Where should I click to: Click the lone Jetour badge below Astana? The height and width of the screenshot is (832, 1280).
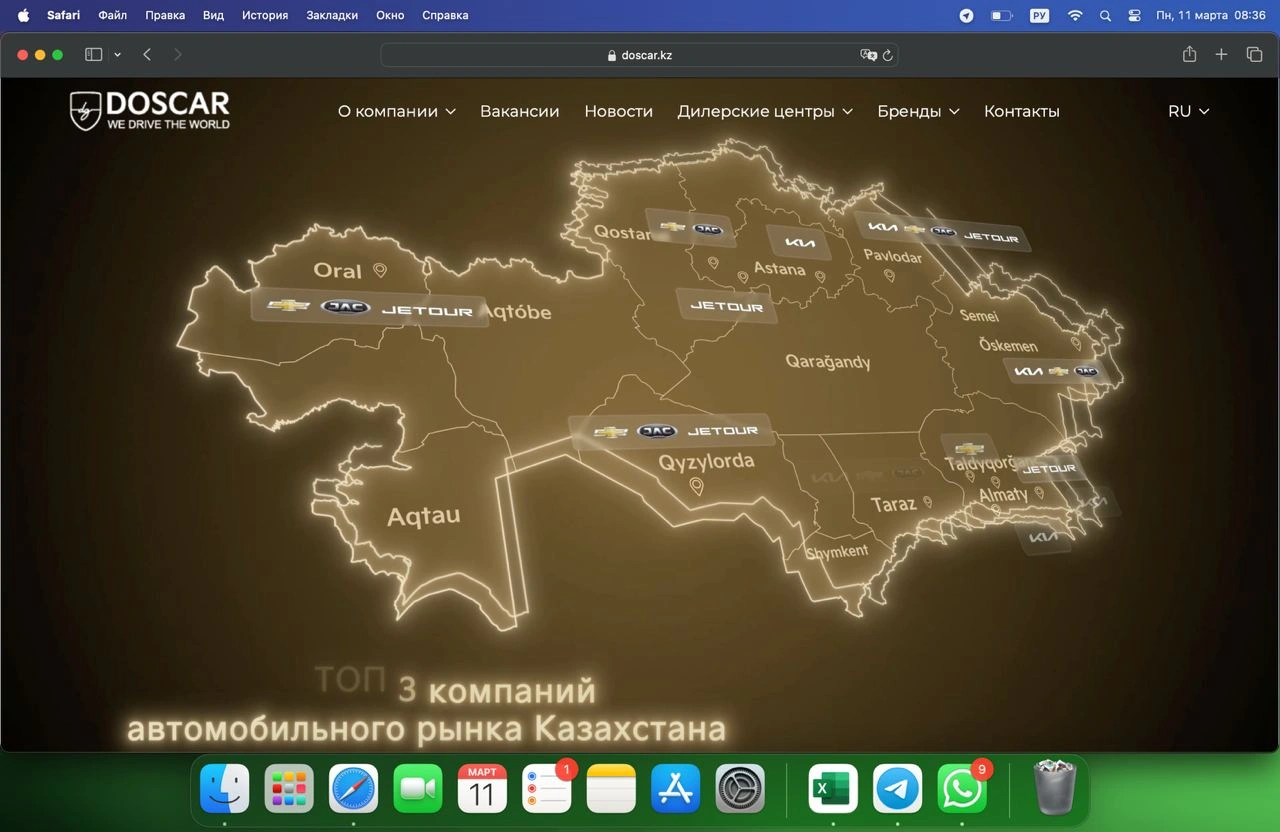point(727,306)
